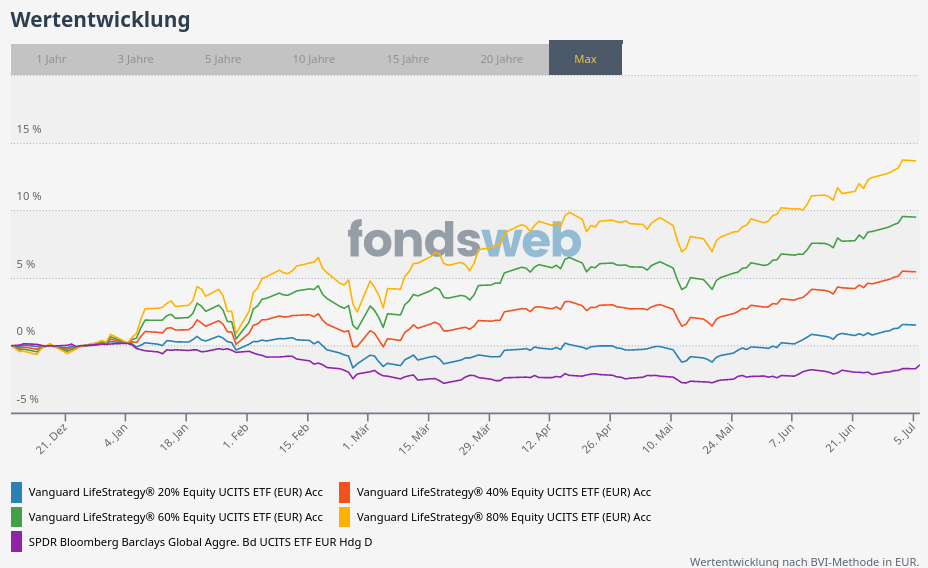Switch to the 20 Jahre tab

(x=502, y=59)
